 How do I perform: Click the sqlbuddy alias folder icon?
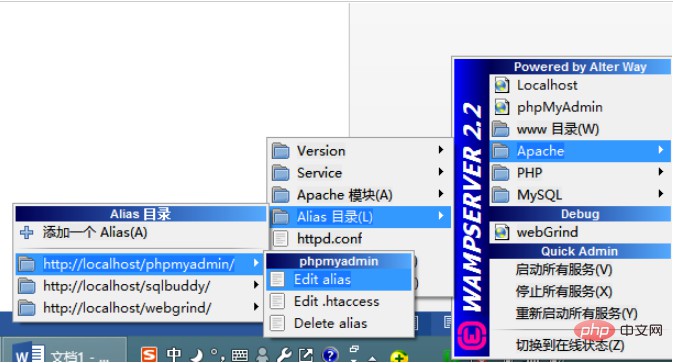point(27,286)
